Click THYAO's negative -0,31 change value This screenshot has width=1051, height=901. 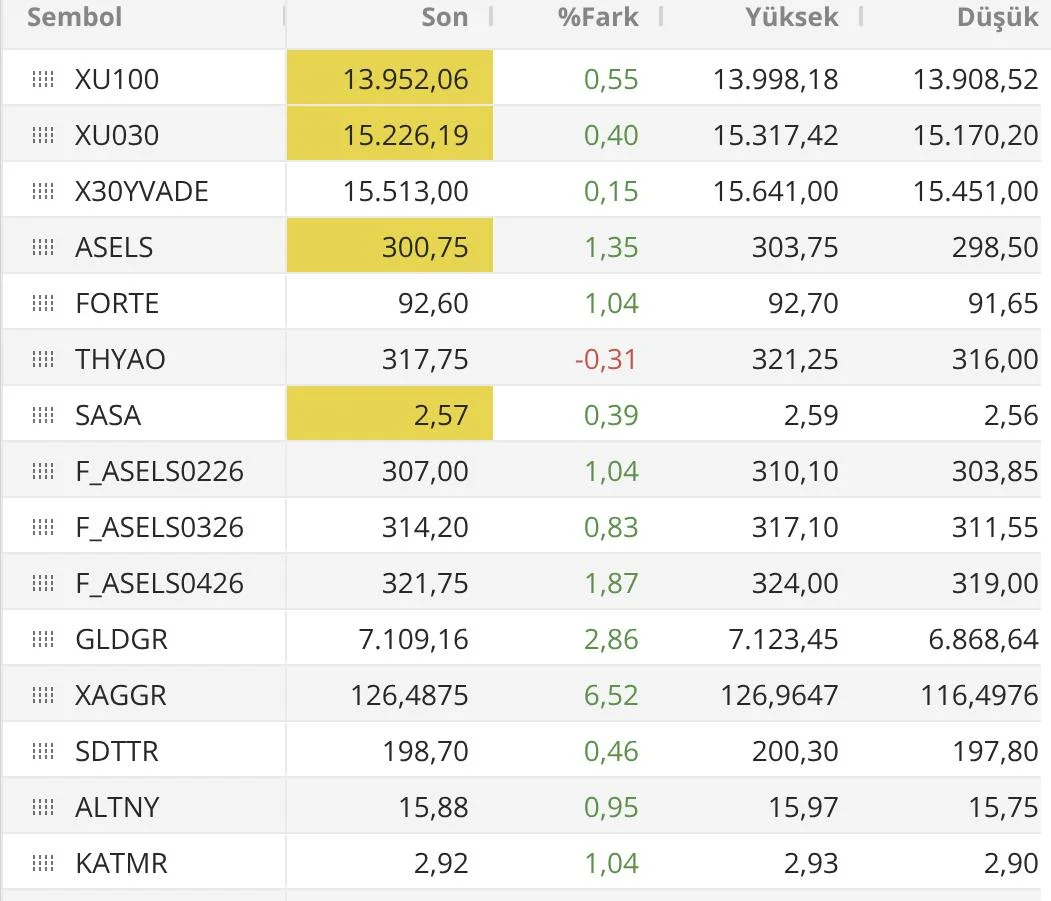[x=606, y=359]
